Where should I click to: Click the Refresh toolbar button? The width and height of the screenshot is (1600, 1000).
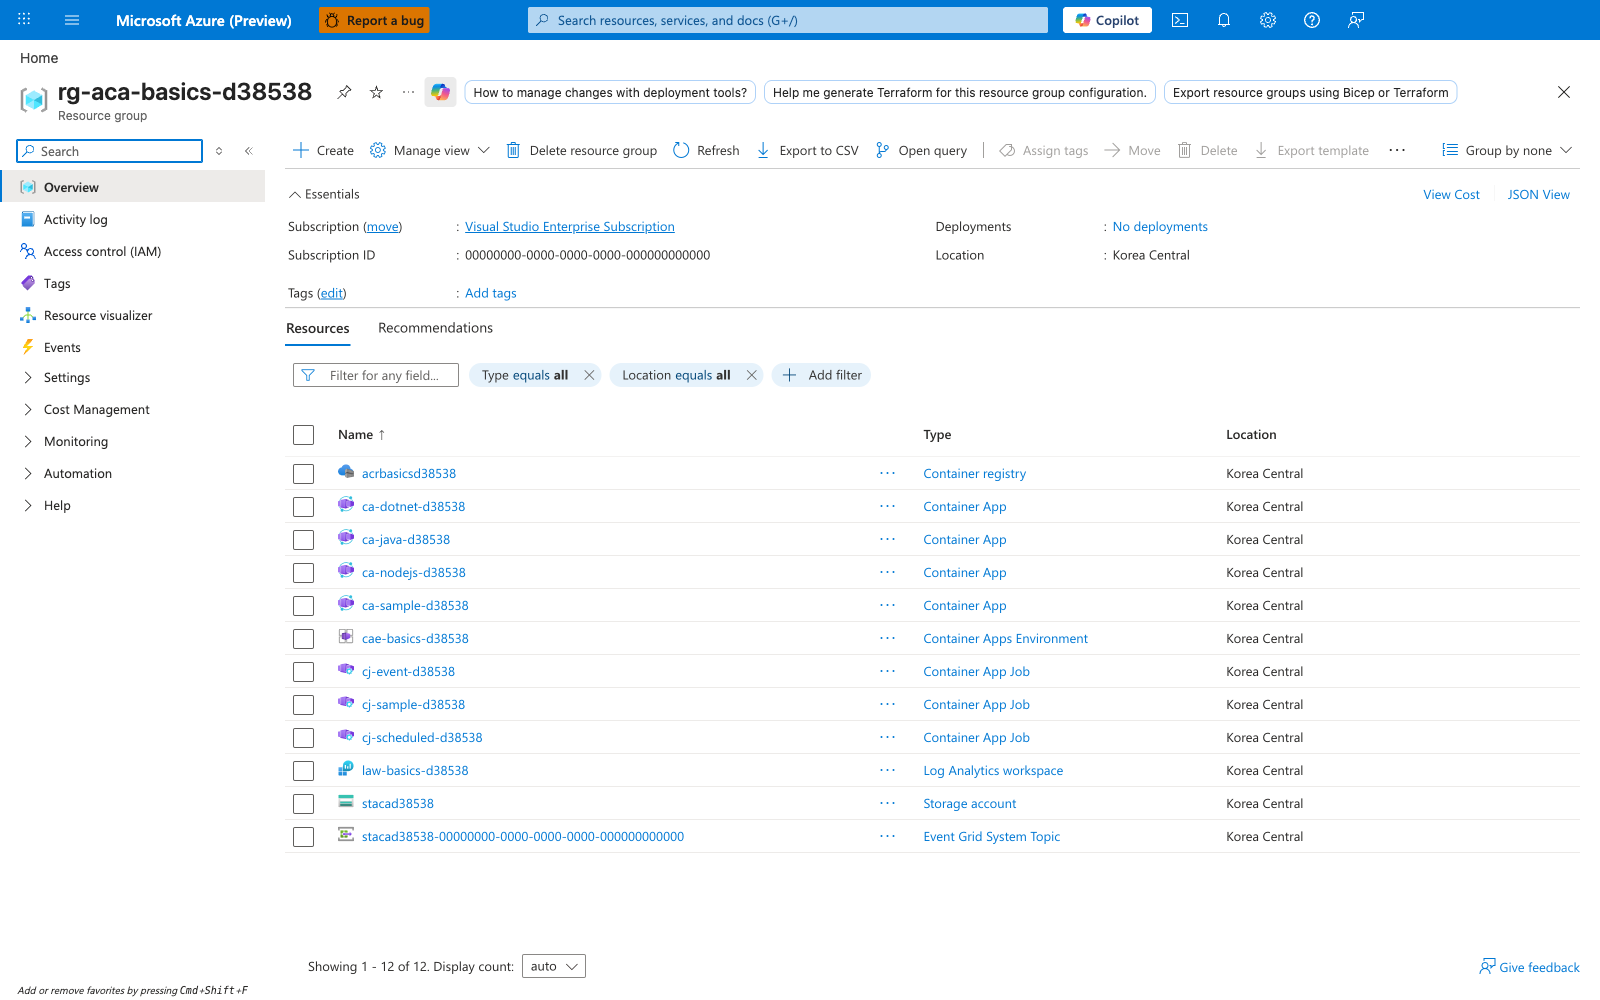(706, 150)
